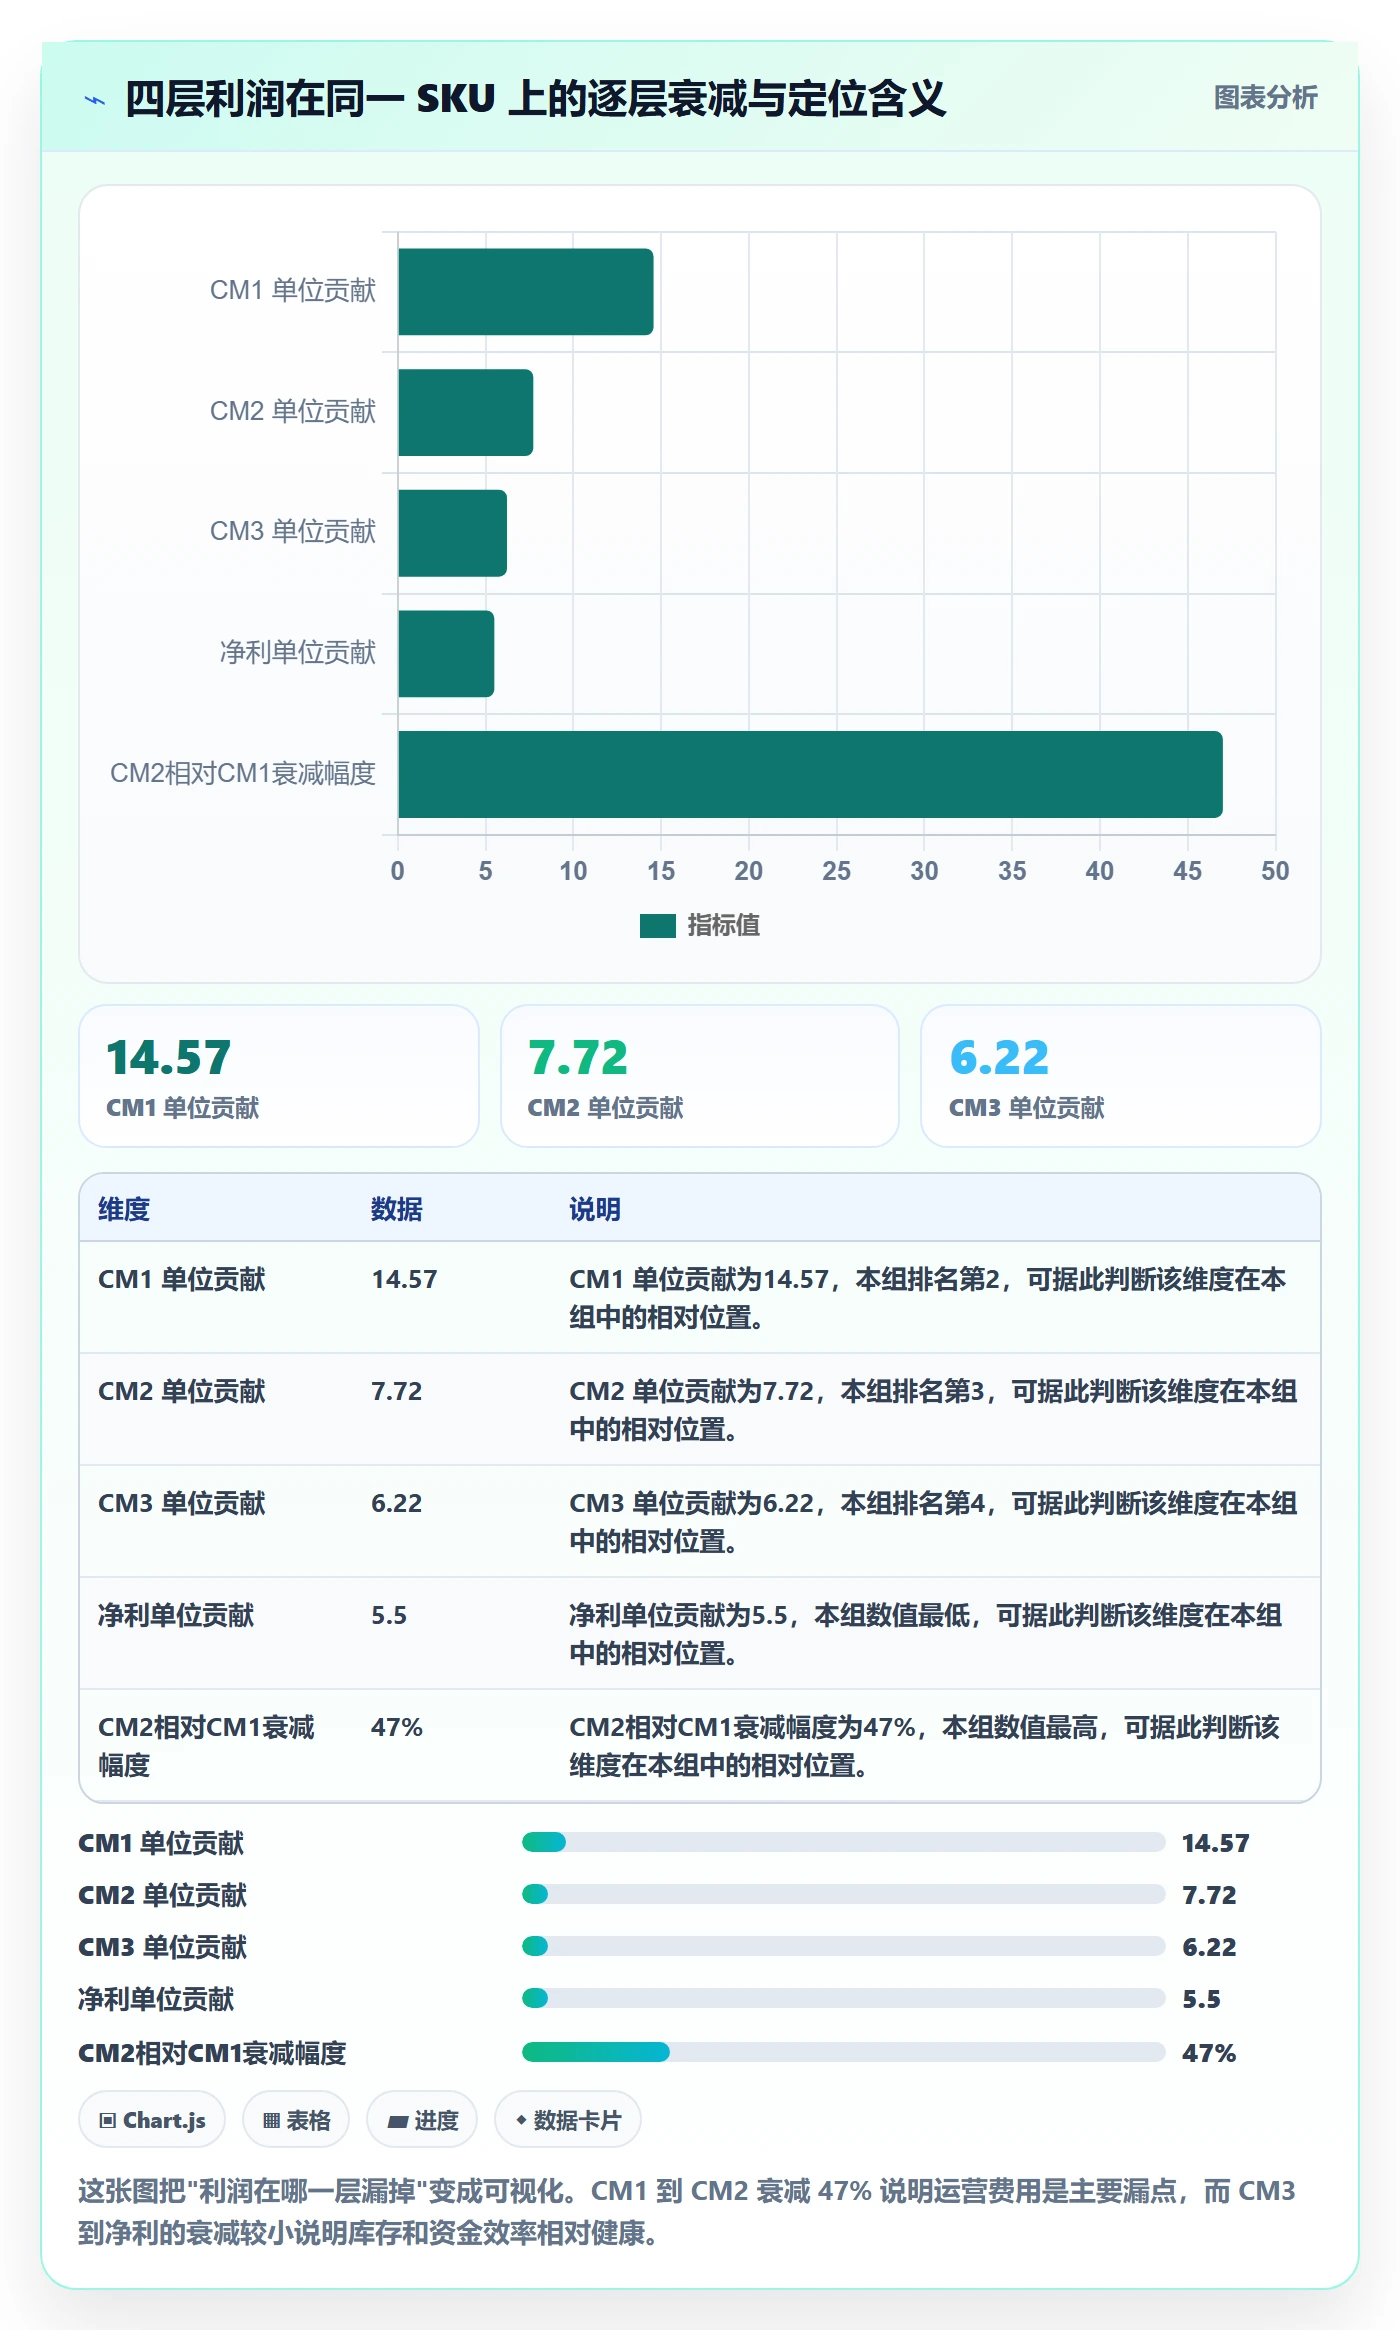This screenshot has width=1400, height=2330.
Task: Click the CM2 单位贡献 chart bar
Action: (466, 412)
